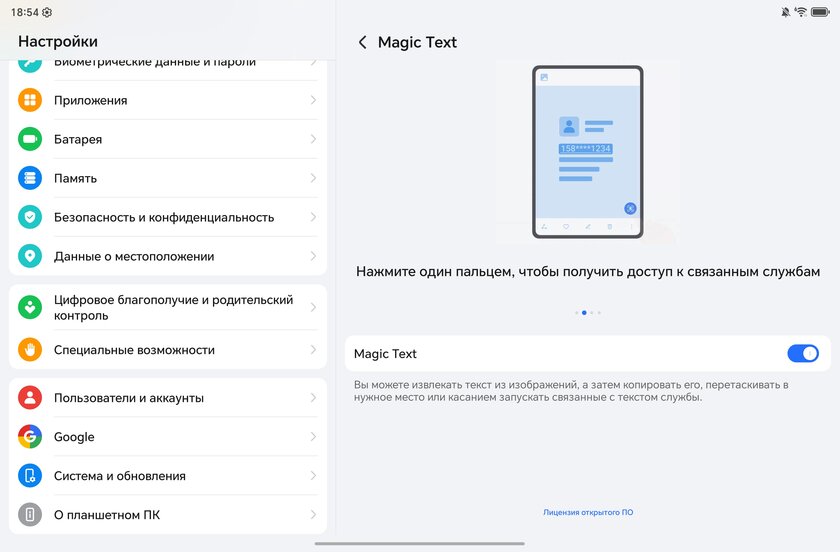The width and height of the screenshot is (840, 552).
Task: Tap the gray О планшетном ПК icon
Action: coord(30,514)
